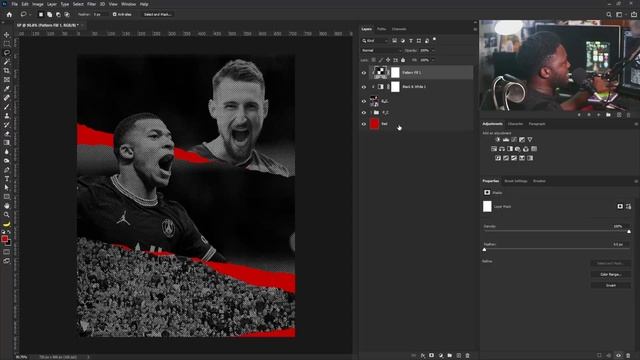
Task: Select the Rectangular Marquee tool
Action: click(7, 44)
